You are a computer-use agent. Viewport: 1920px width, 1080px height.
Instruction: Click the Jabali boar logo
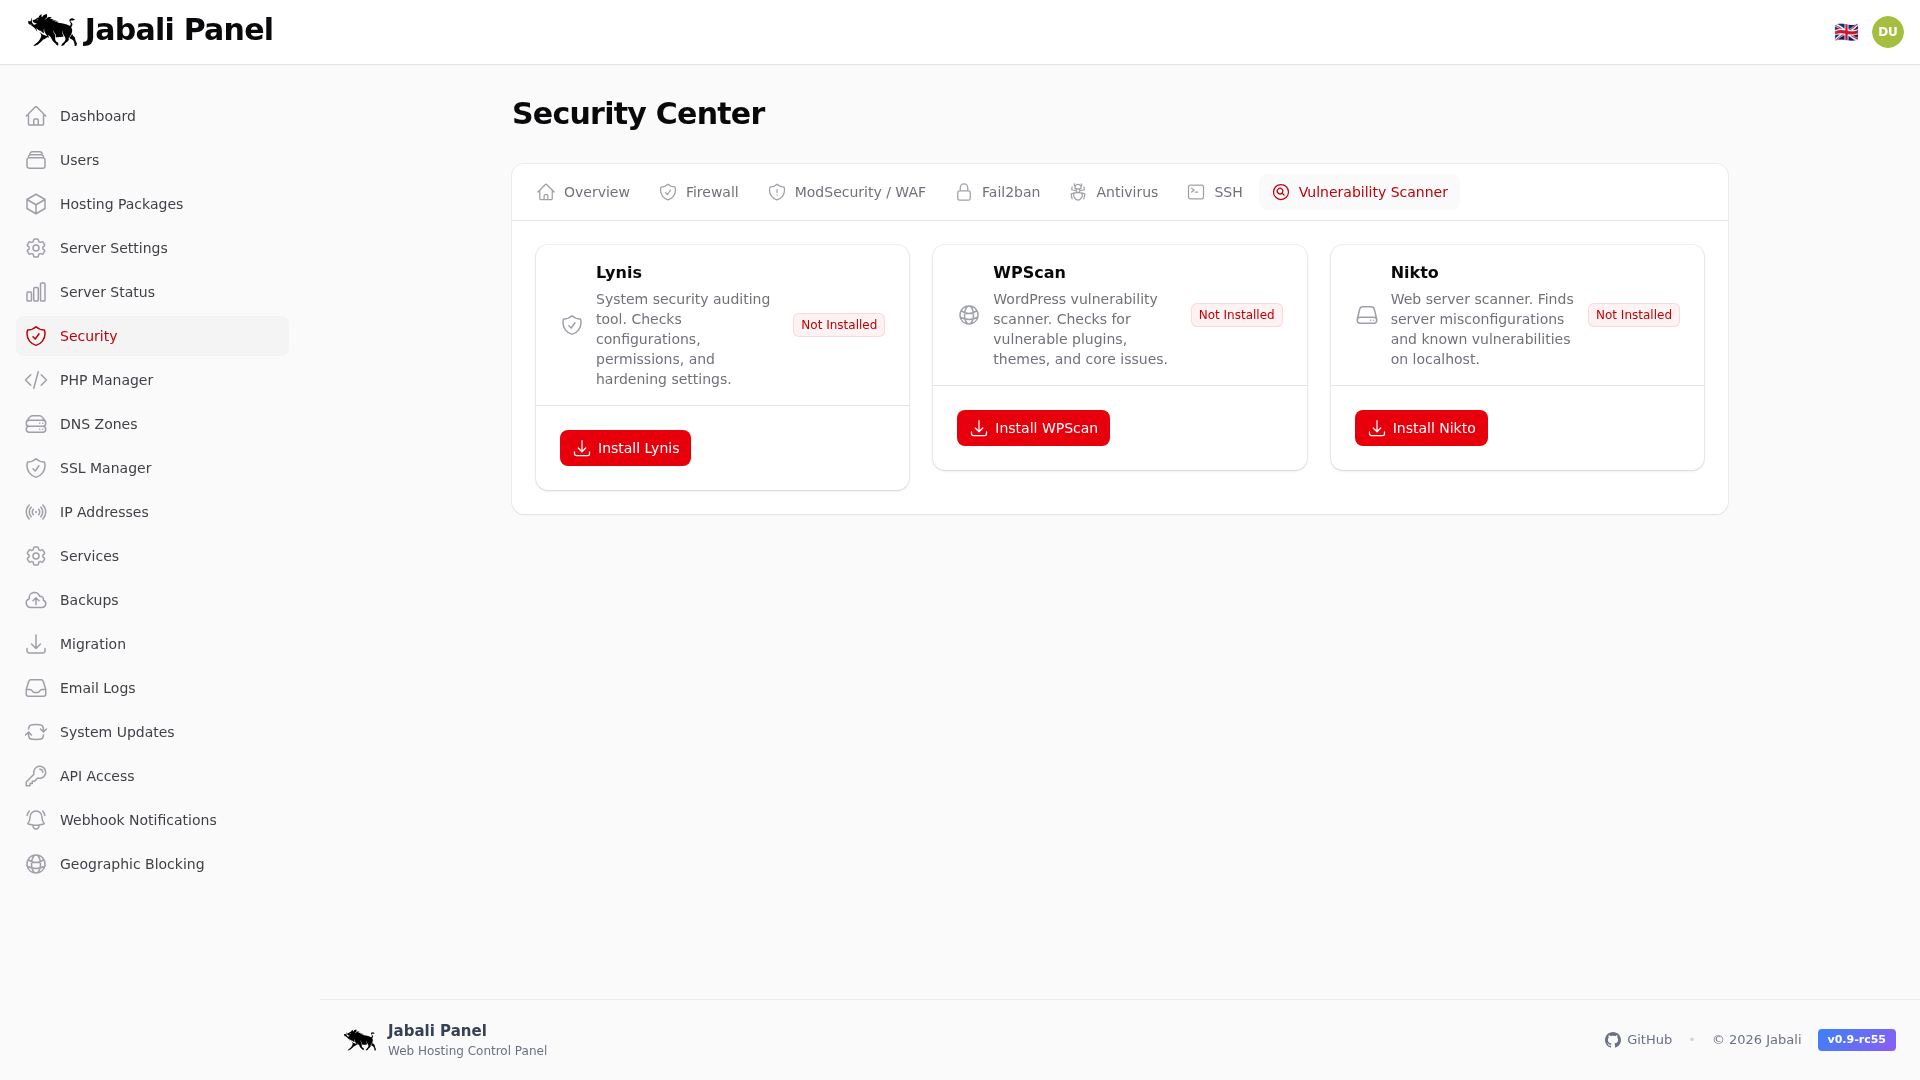(52, 30)
